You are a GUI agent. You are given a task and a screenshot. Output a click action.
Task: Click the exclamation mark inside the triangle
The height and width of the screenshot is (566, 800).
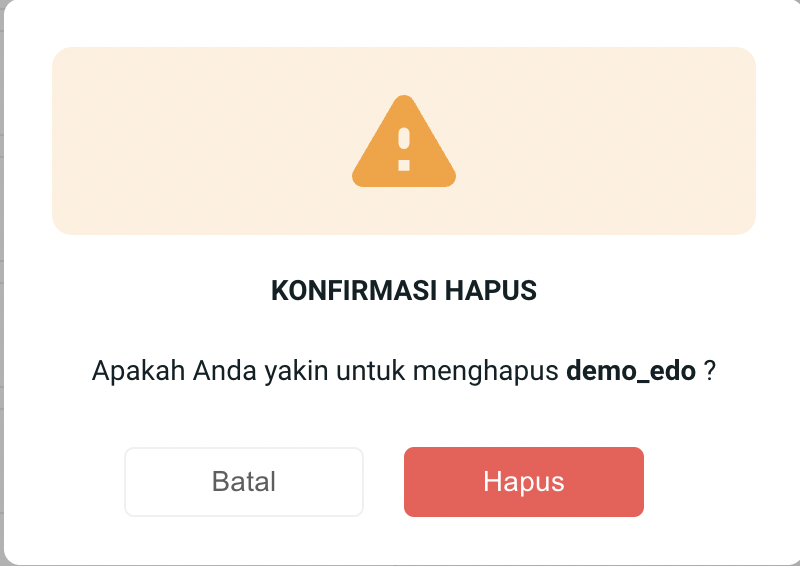pyautogui.click(x=404, y=149)
